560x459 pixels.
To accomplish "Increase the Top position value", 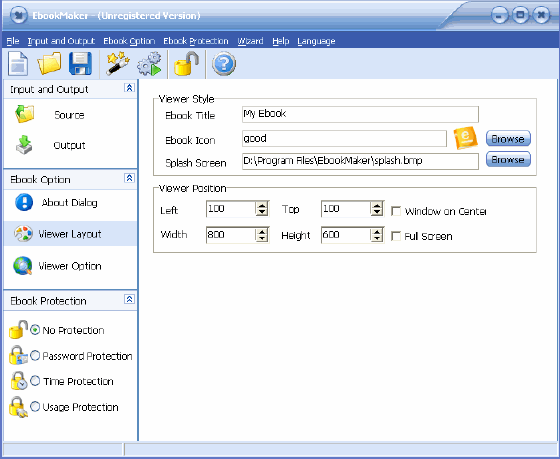I will (377, 205).
